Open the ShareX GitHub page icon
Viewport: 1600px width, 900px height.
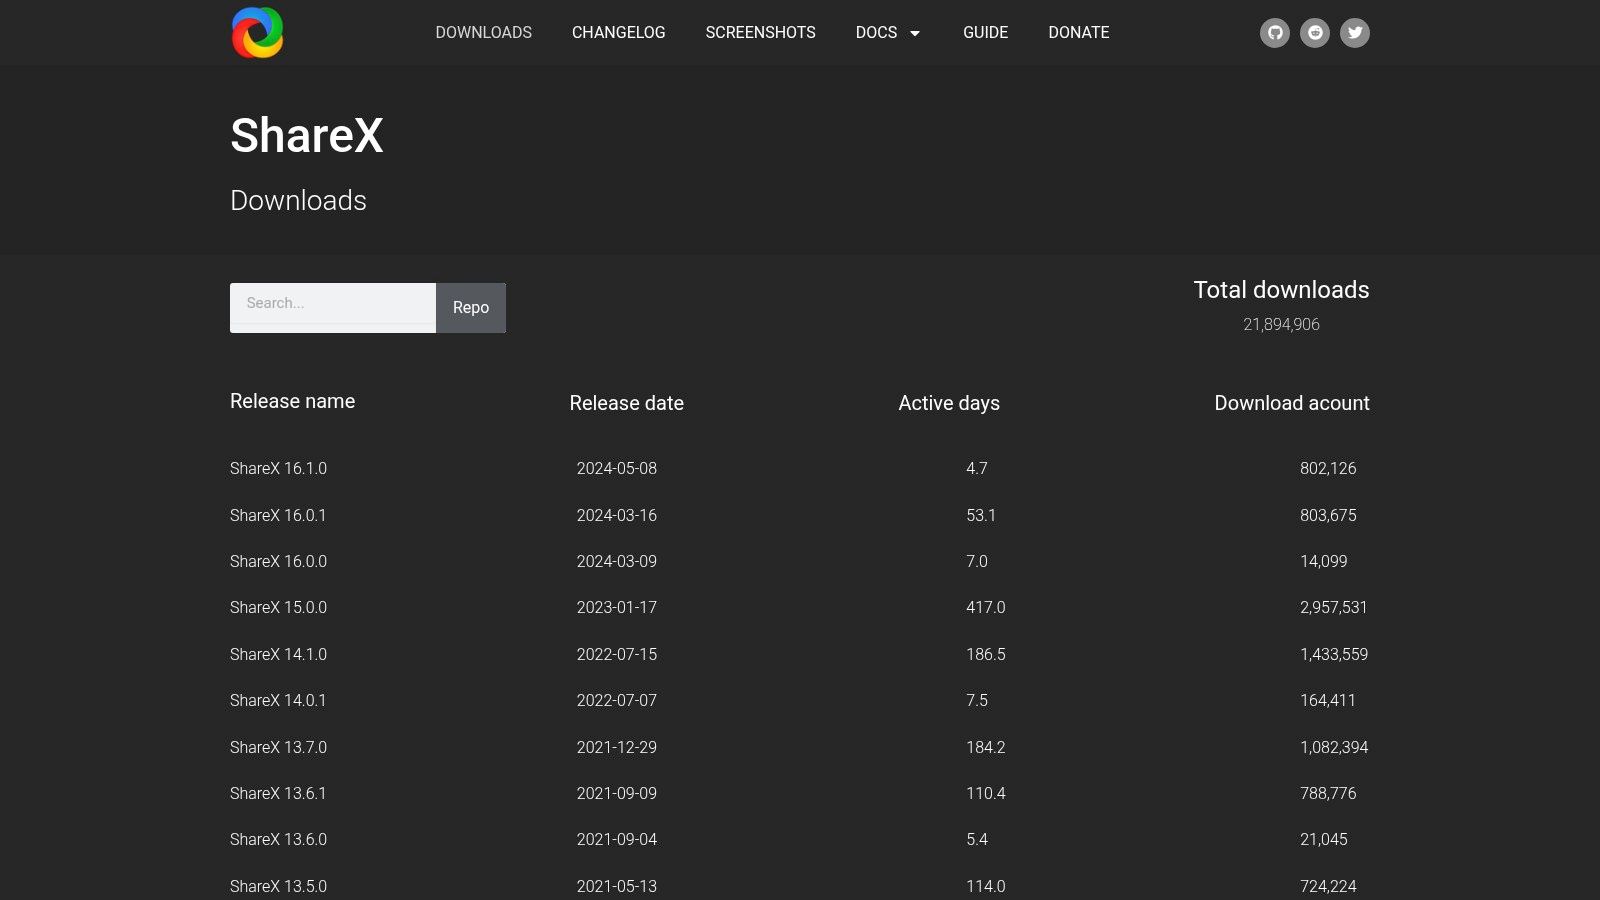tap(1275, 32)
